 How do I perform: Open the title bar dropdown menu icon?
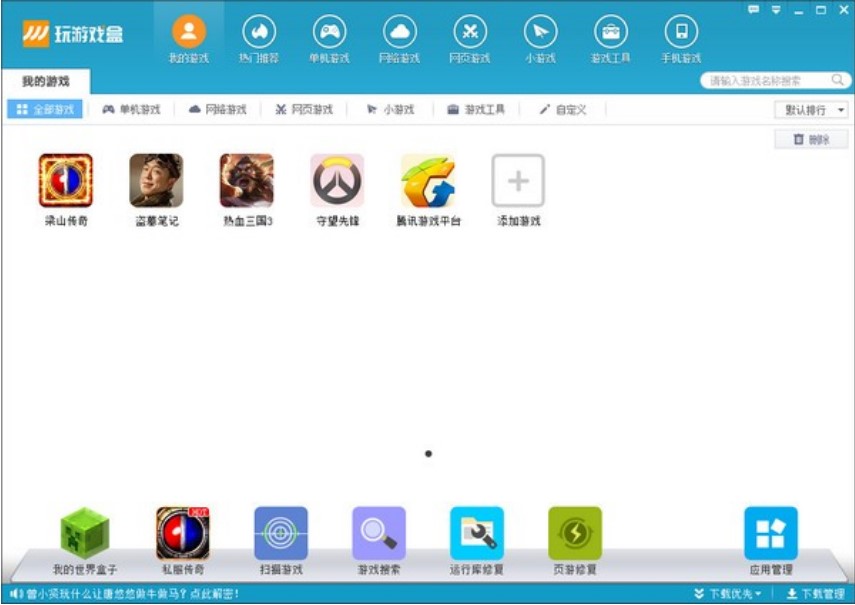pyautogui.click(x=776, y=10)
